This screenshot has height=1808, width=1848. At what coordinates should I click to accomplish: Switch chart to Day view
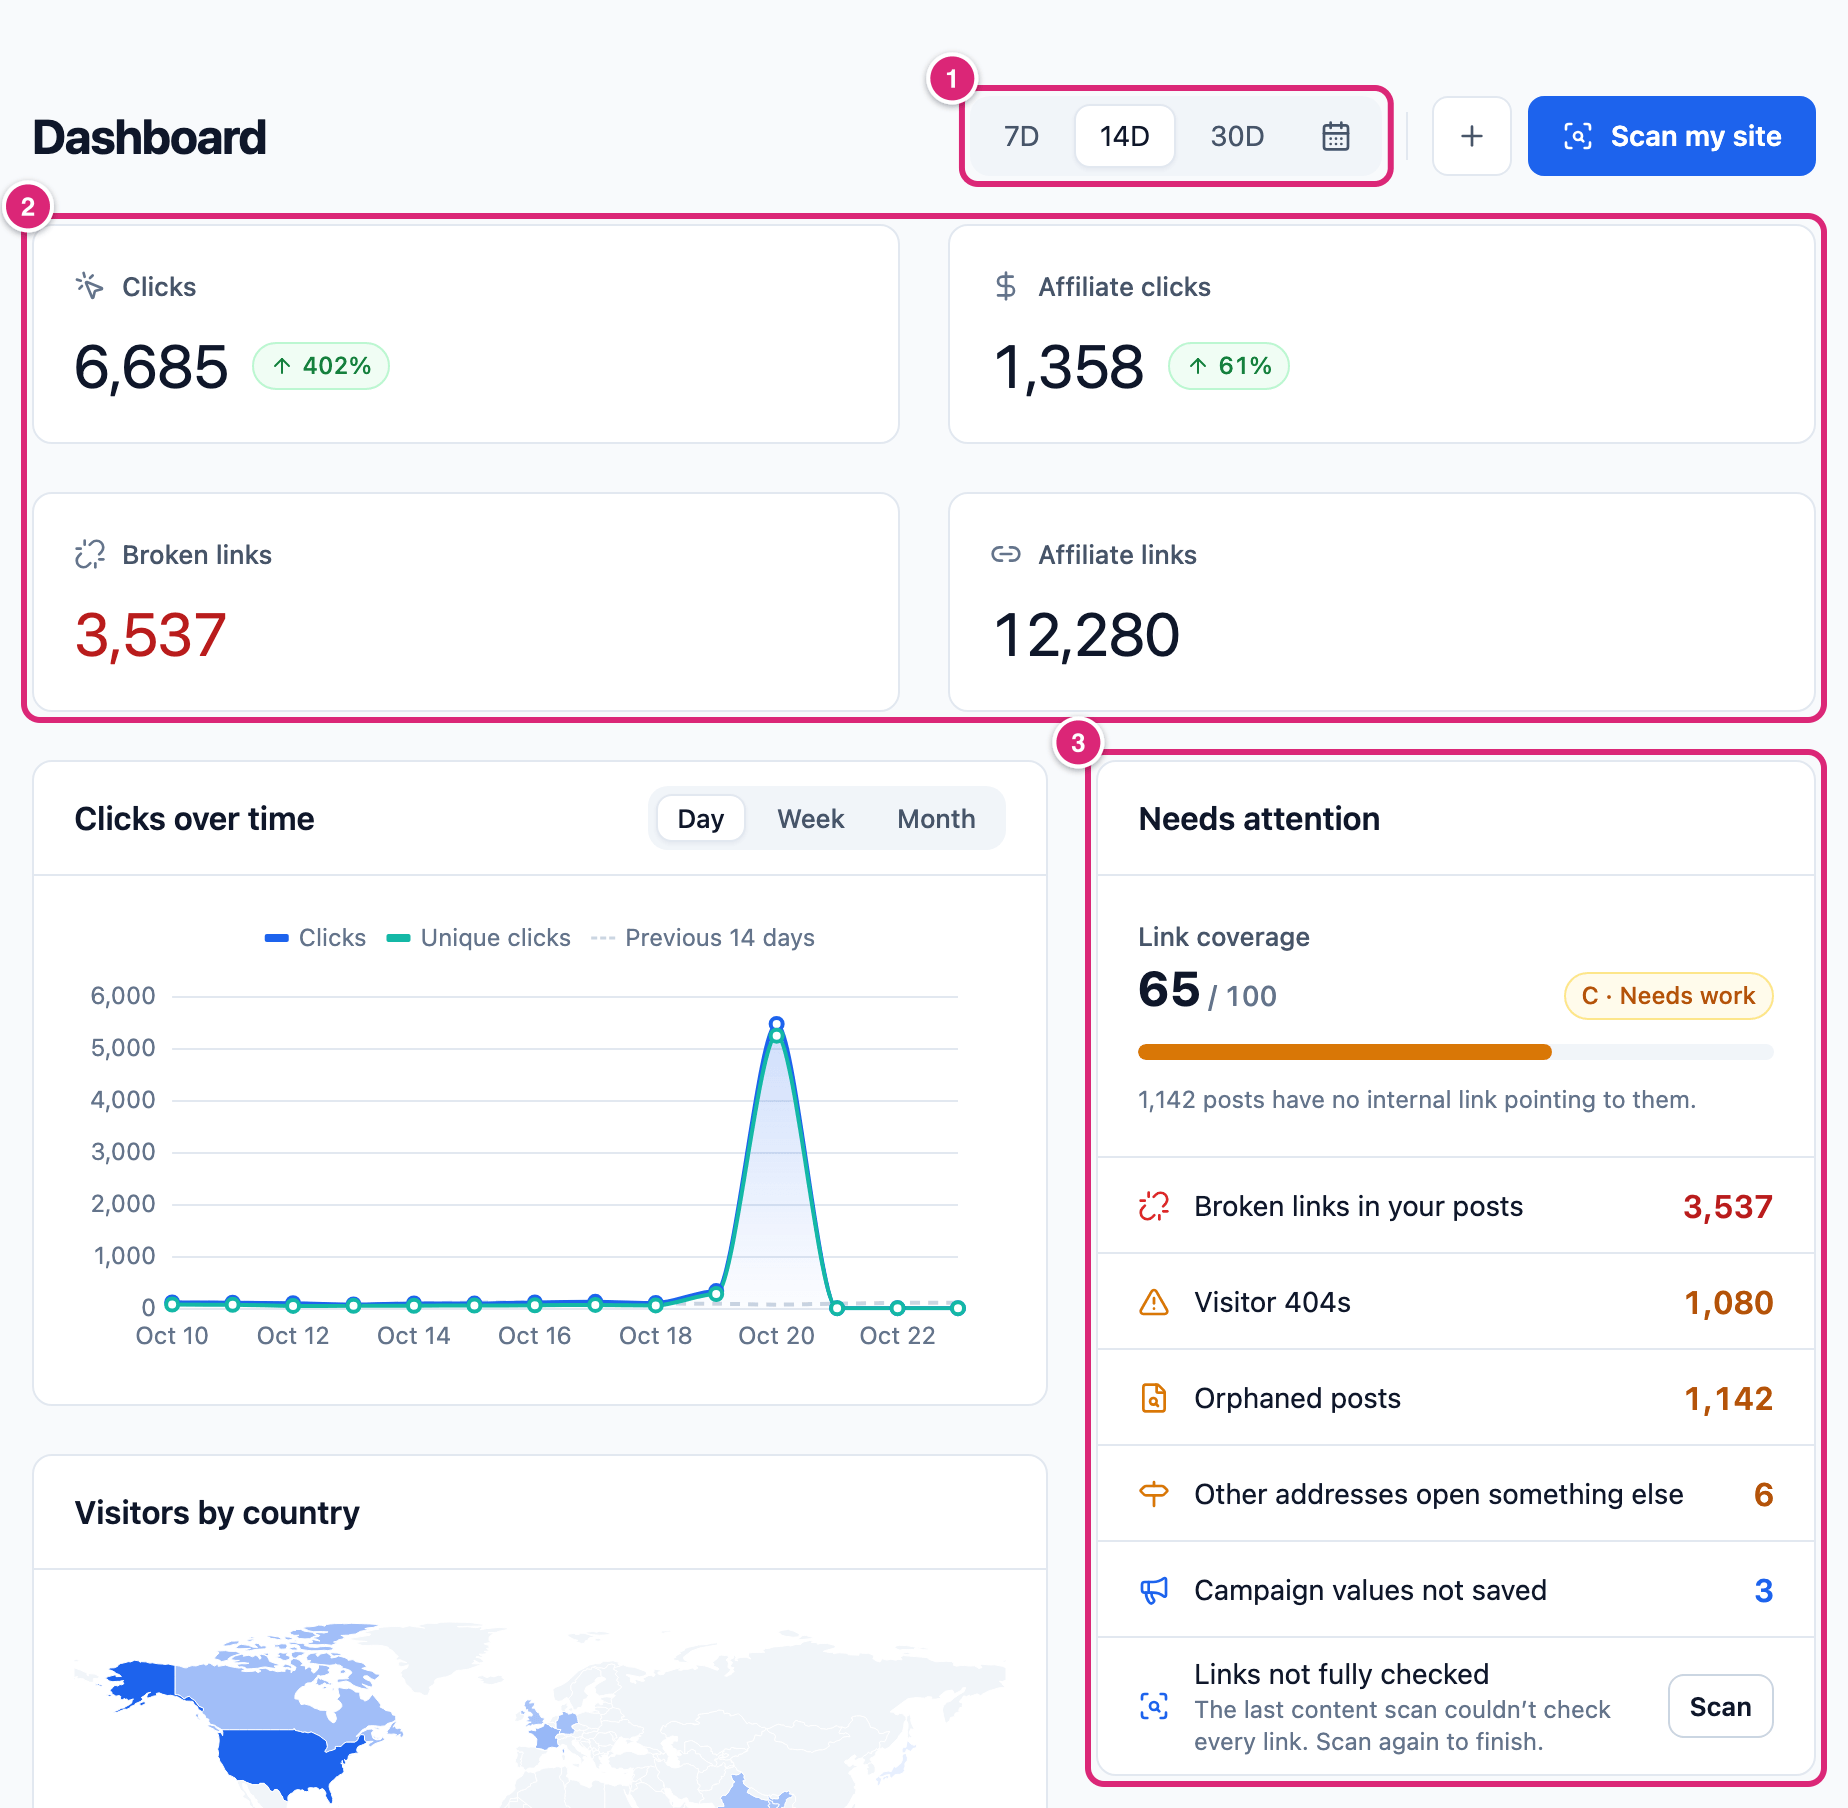(x=700, y=818)
